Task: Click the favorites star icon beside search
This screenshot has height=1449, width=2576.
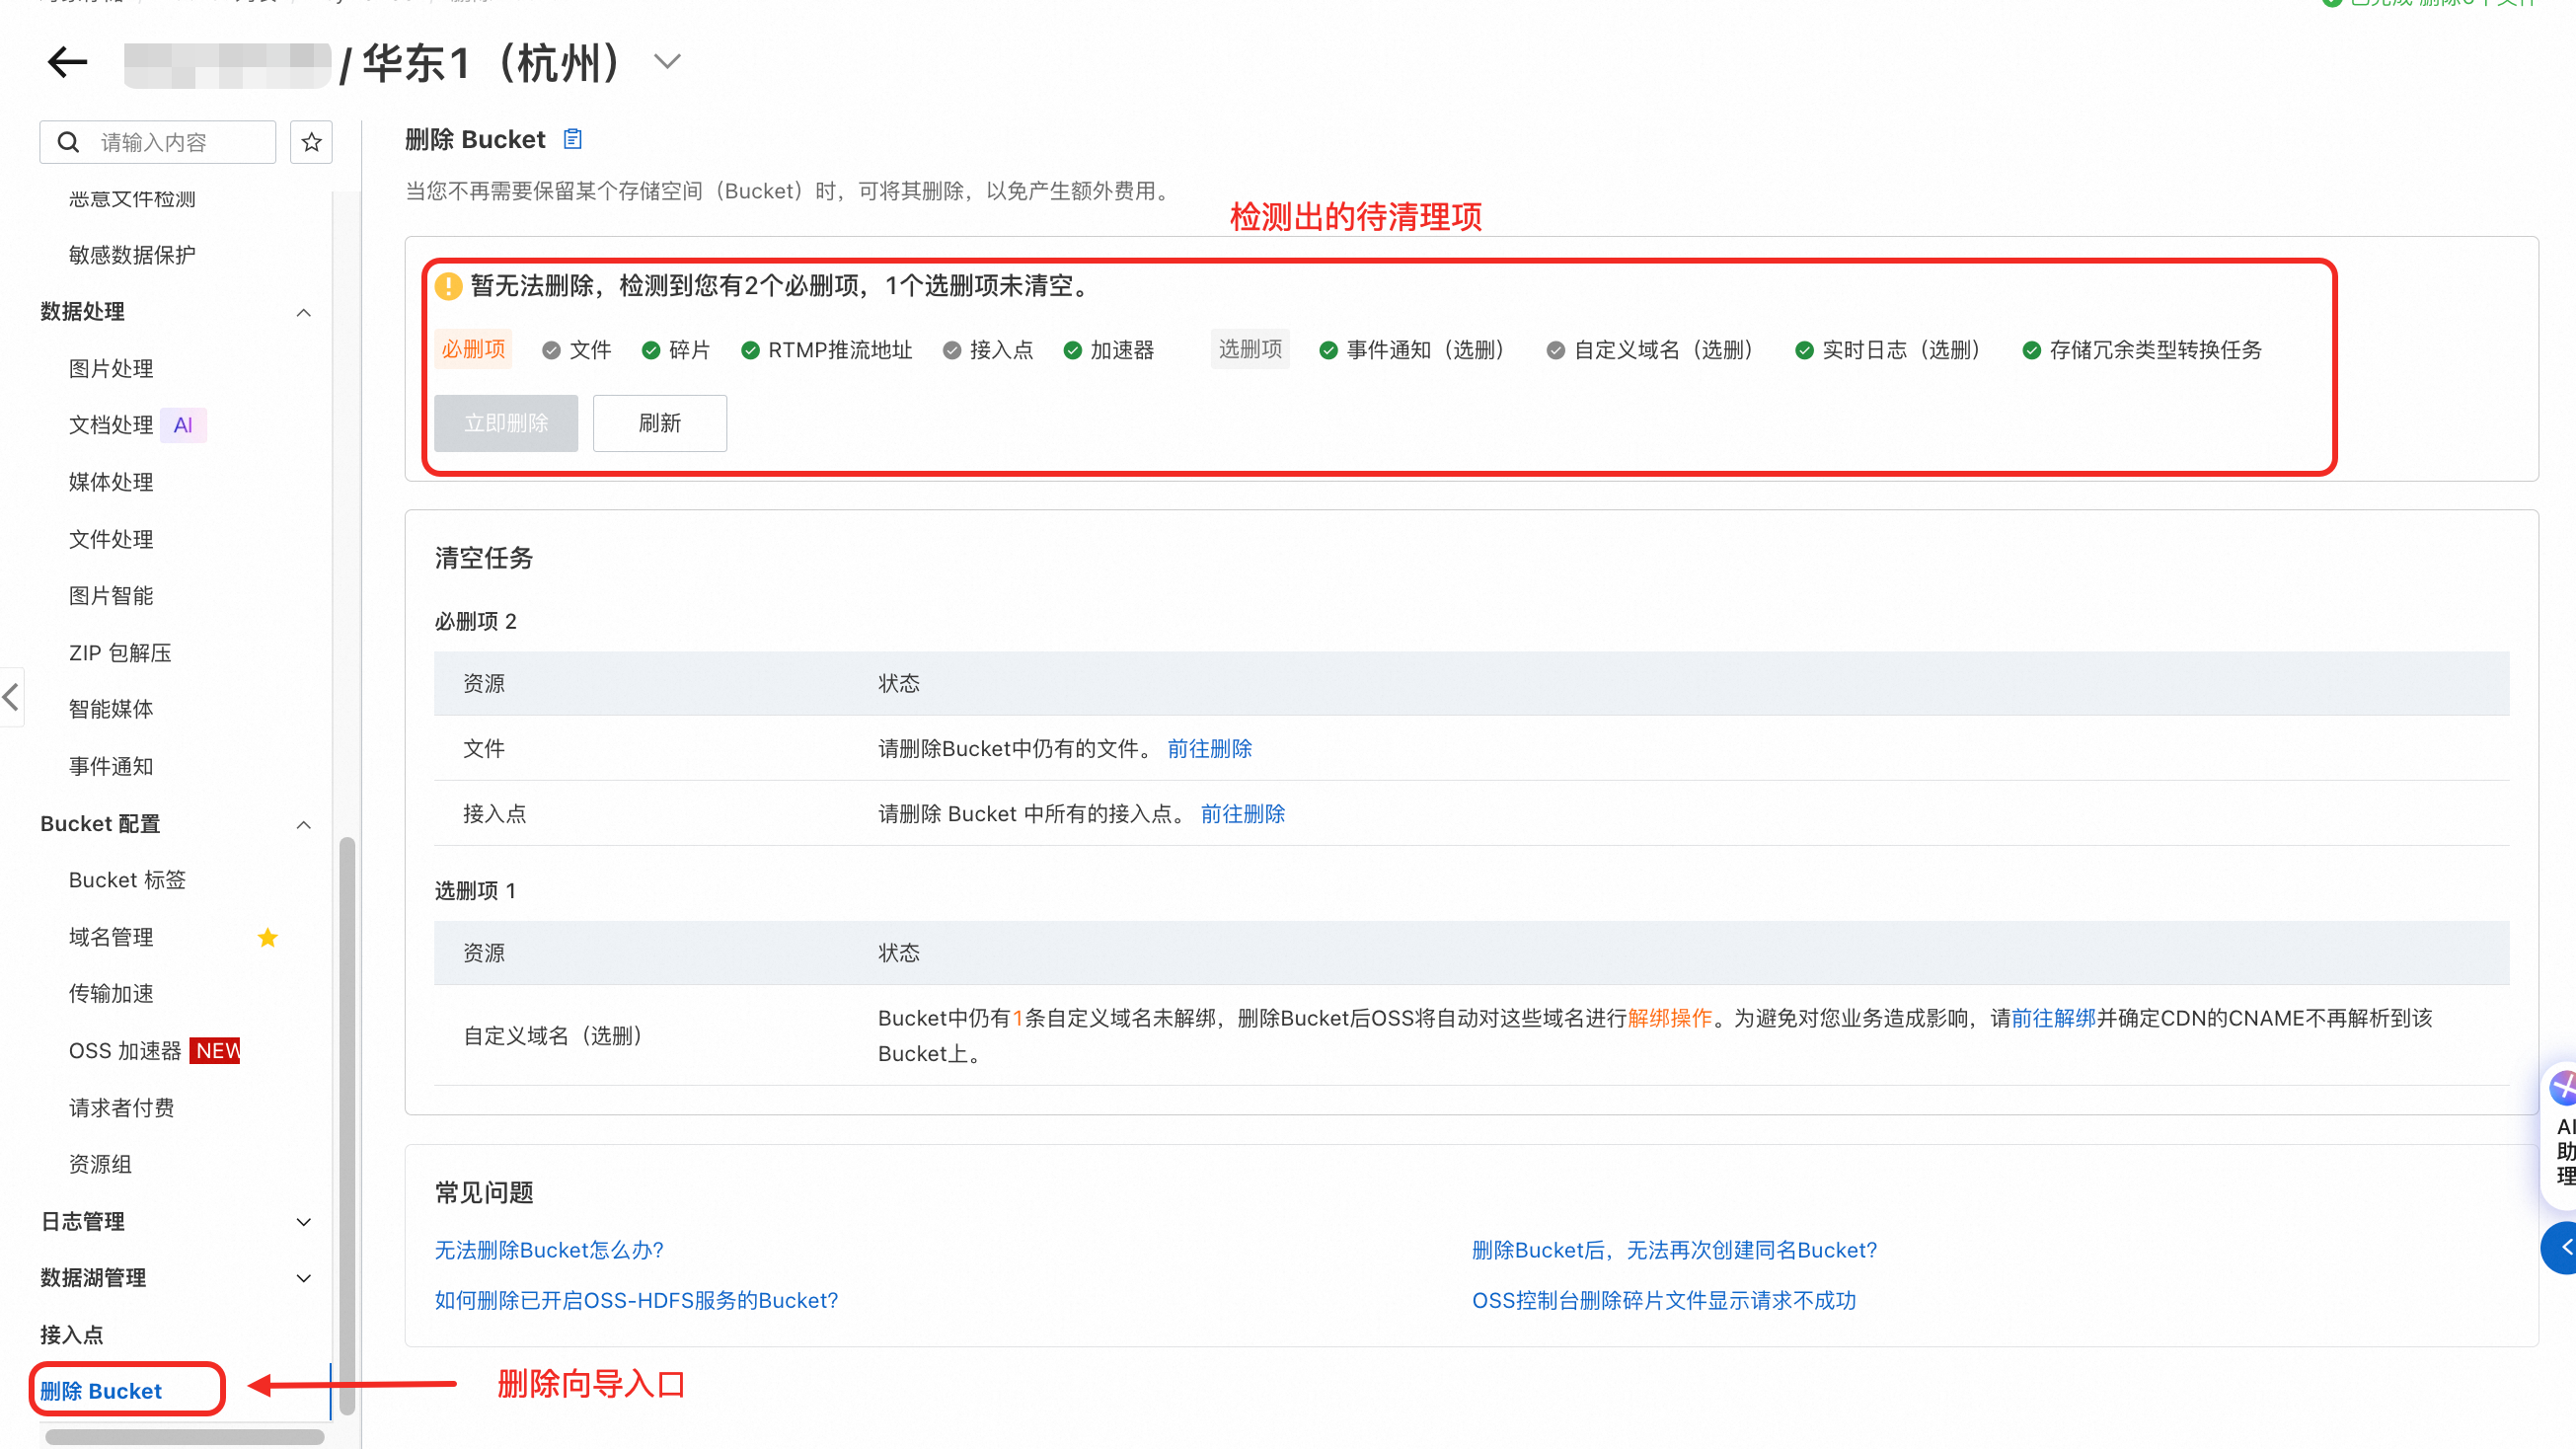Action: tap(311, 142)
